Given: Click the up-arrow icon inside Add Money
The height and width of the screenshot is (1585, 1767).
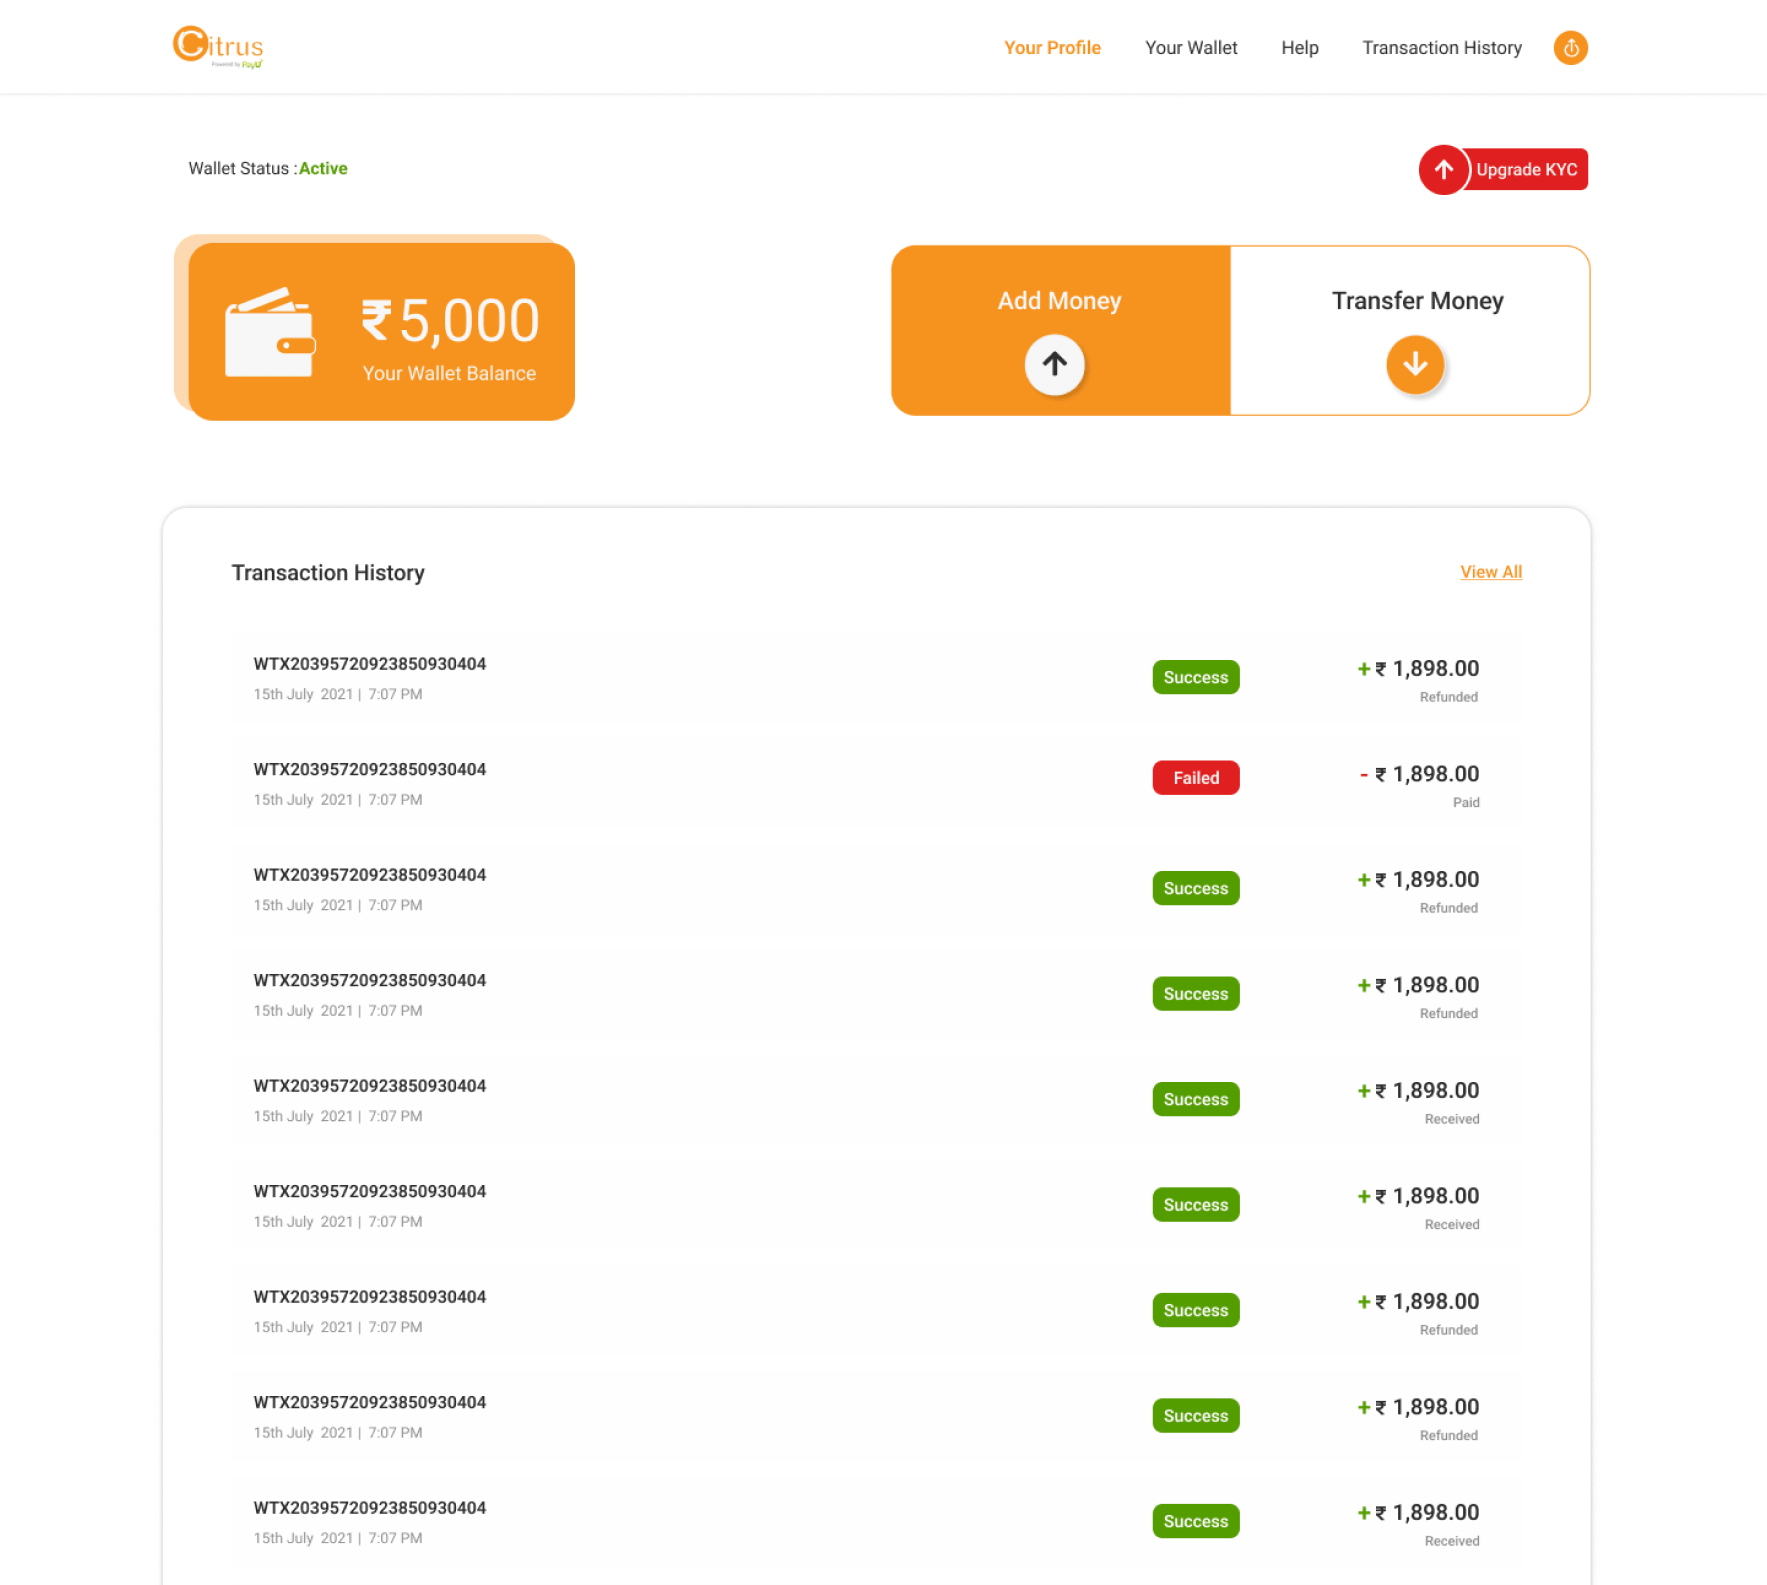Looking at the screenshot, I should pyautogui.click(x=1056, y=365).
